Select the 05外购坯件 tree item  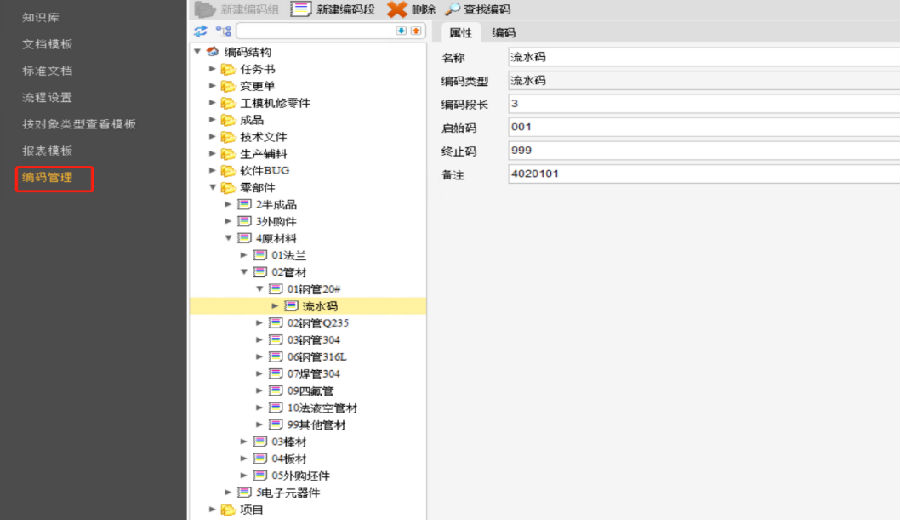[300, 475]
